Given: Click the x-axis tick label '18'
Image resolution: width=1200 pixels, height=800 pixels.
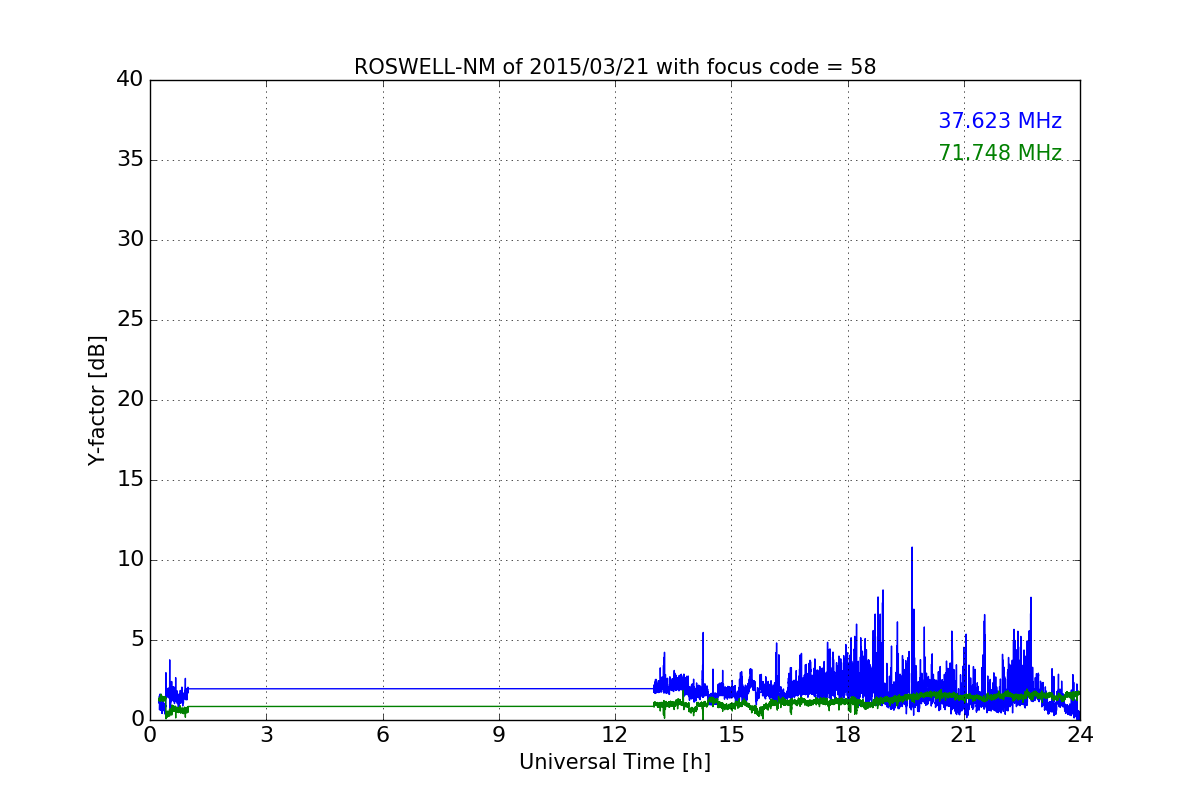Looking at the screenshot, I should tap(848, 735).
